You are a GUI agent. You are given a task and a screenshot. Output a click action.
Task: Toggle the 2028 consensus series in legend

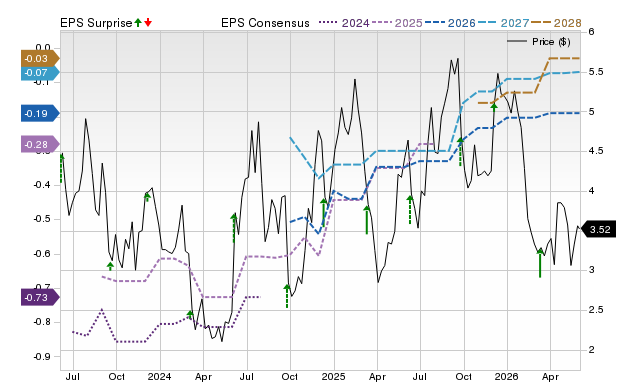click(556, 23)
